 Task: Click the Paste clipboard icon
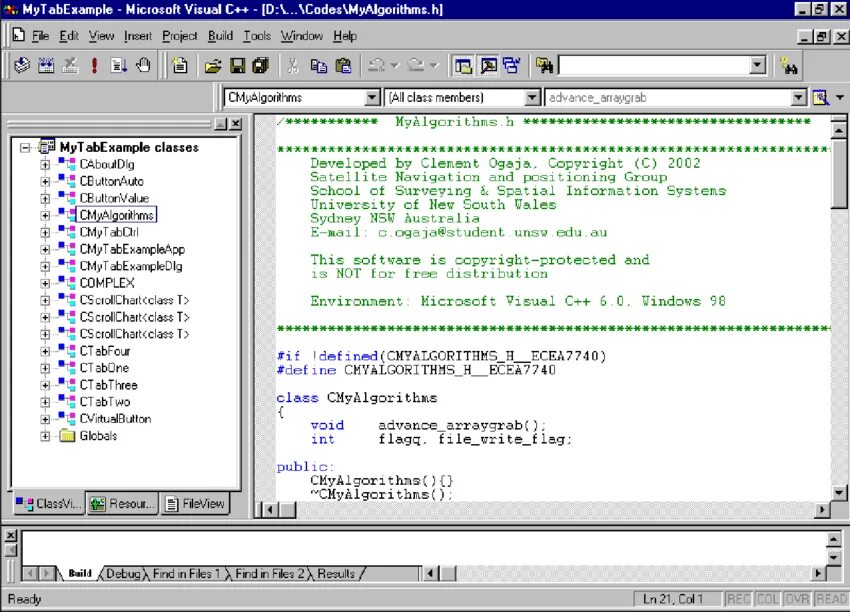coord(343,66)
